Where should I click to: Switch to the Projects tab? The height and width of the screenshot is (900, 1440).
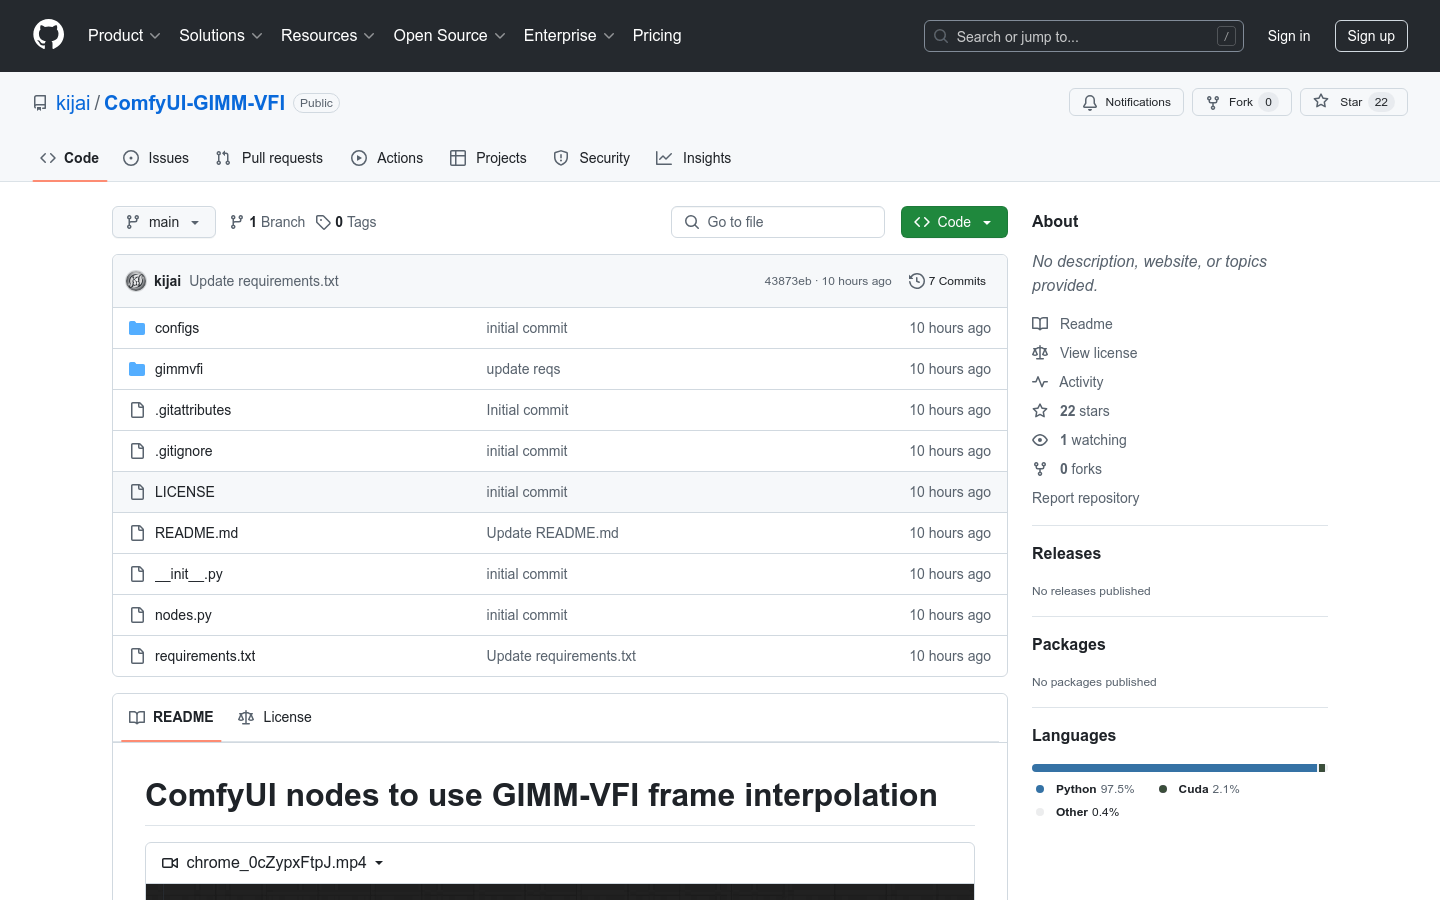488,158
